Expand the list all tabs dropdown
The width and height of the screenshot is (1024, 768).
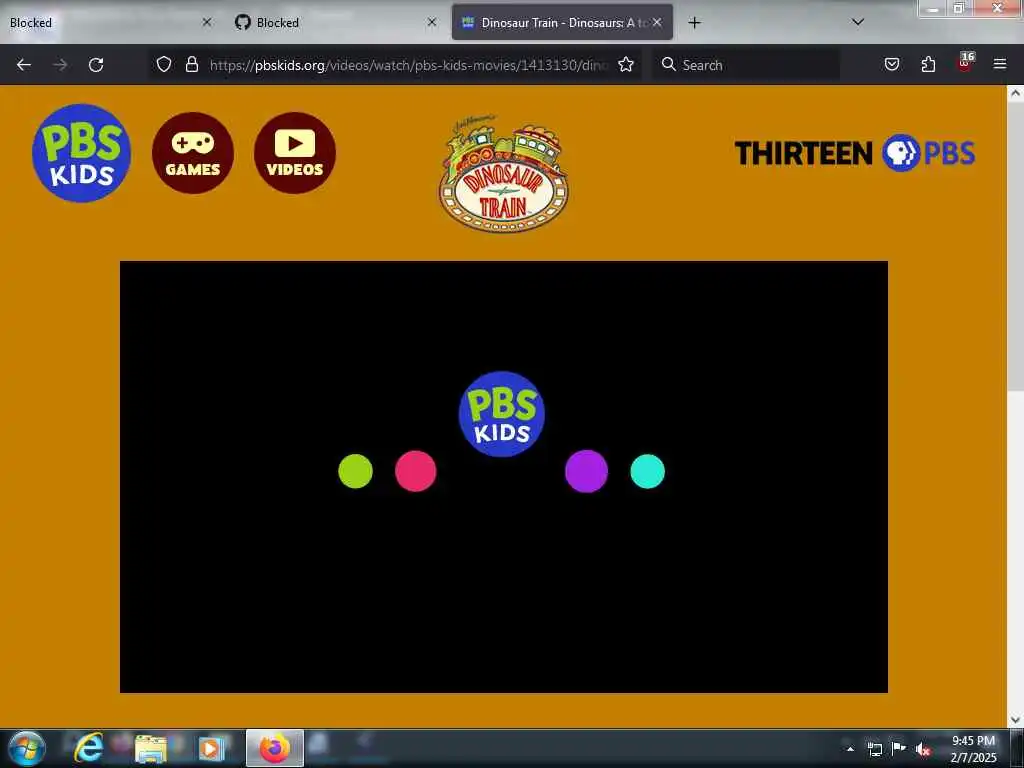[858, 22]
